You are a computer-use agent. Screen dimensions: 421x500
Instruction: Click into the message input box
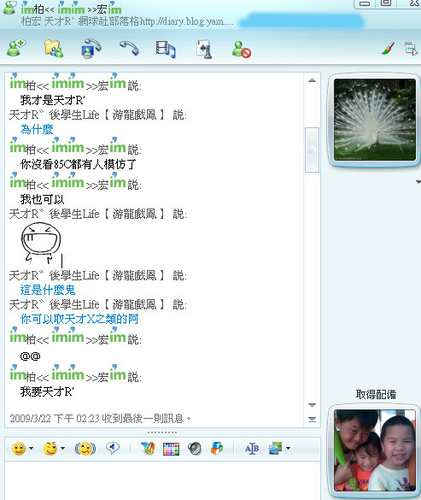[162, 481]
